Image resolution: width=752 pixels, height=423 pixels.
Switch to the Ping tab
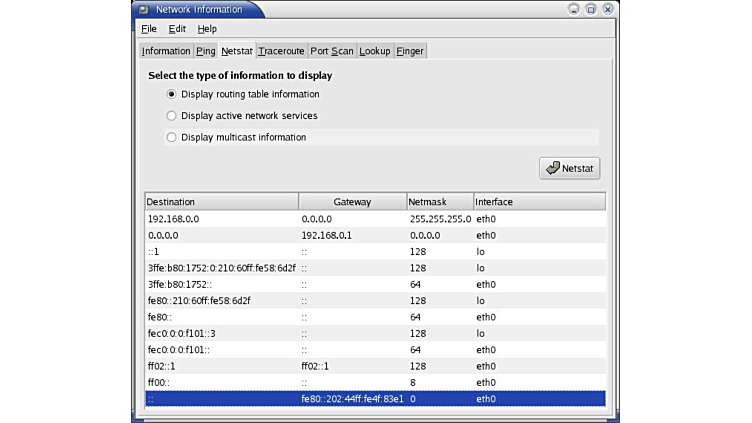(x=206, y=51)
